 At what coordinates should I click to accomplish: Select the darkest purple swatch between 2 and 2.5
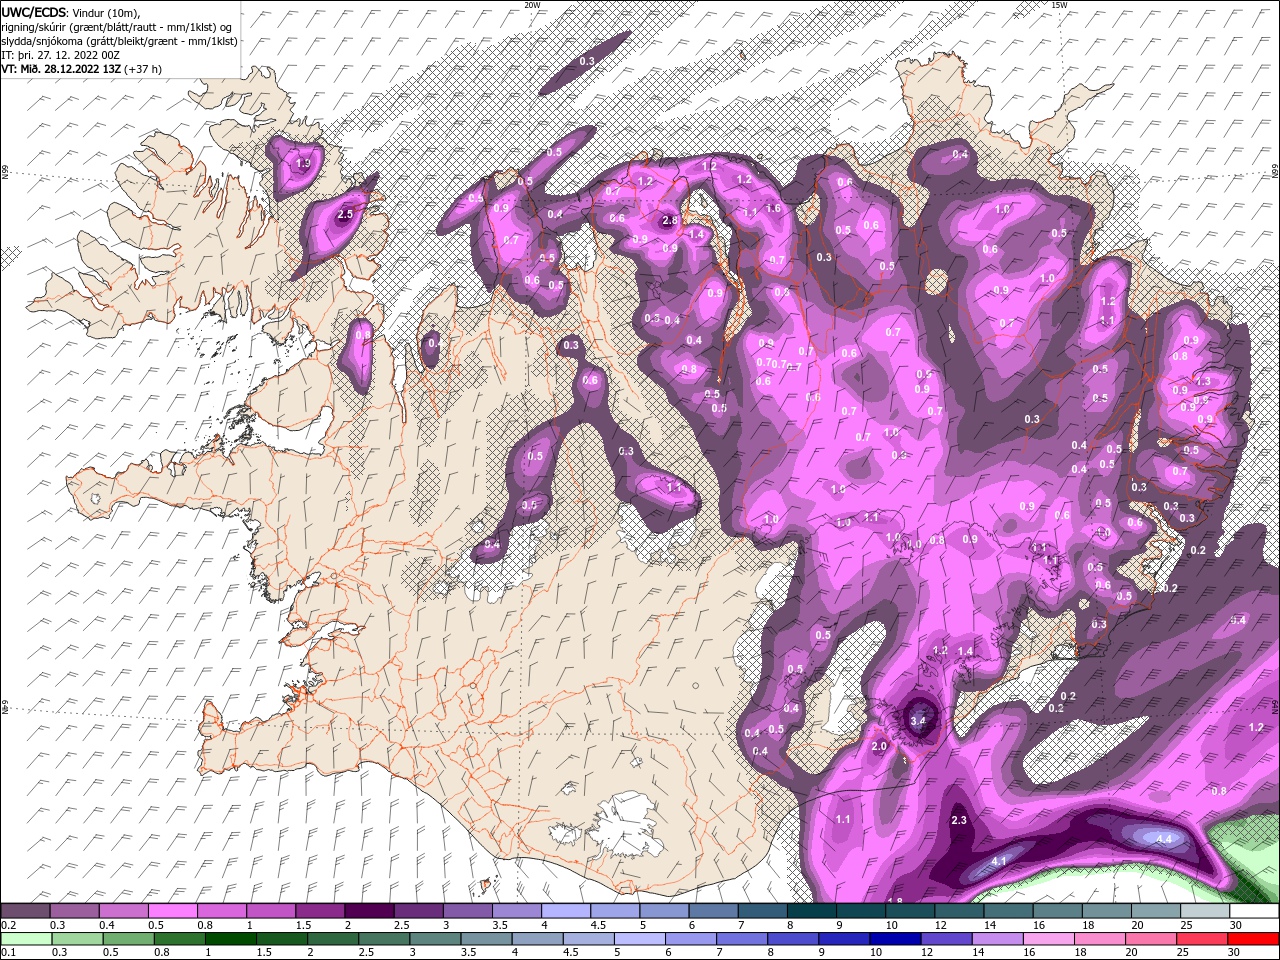coord(369,911)
